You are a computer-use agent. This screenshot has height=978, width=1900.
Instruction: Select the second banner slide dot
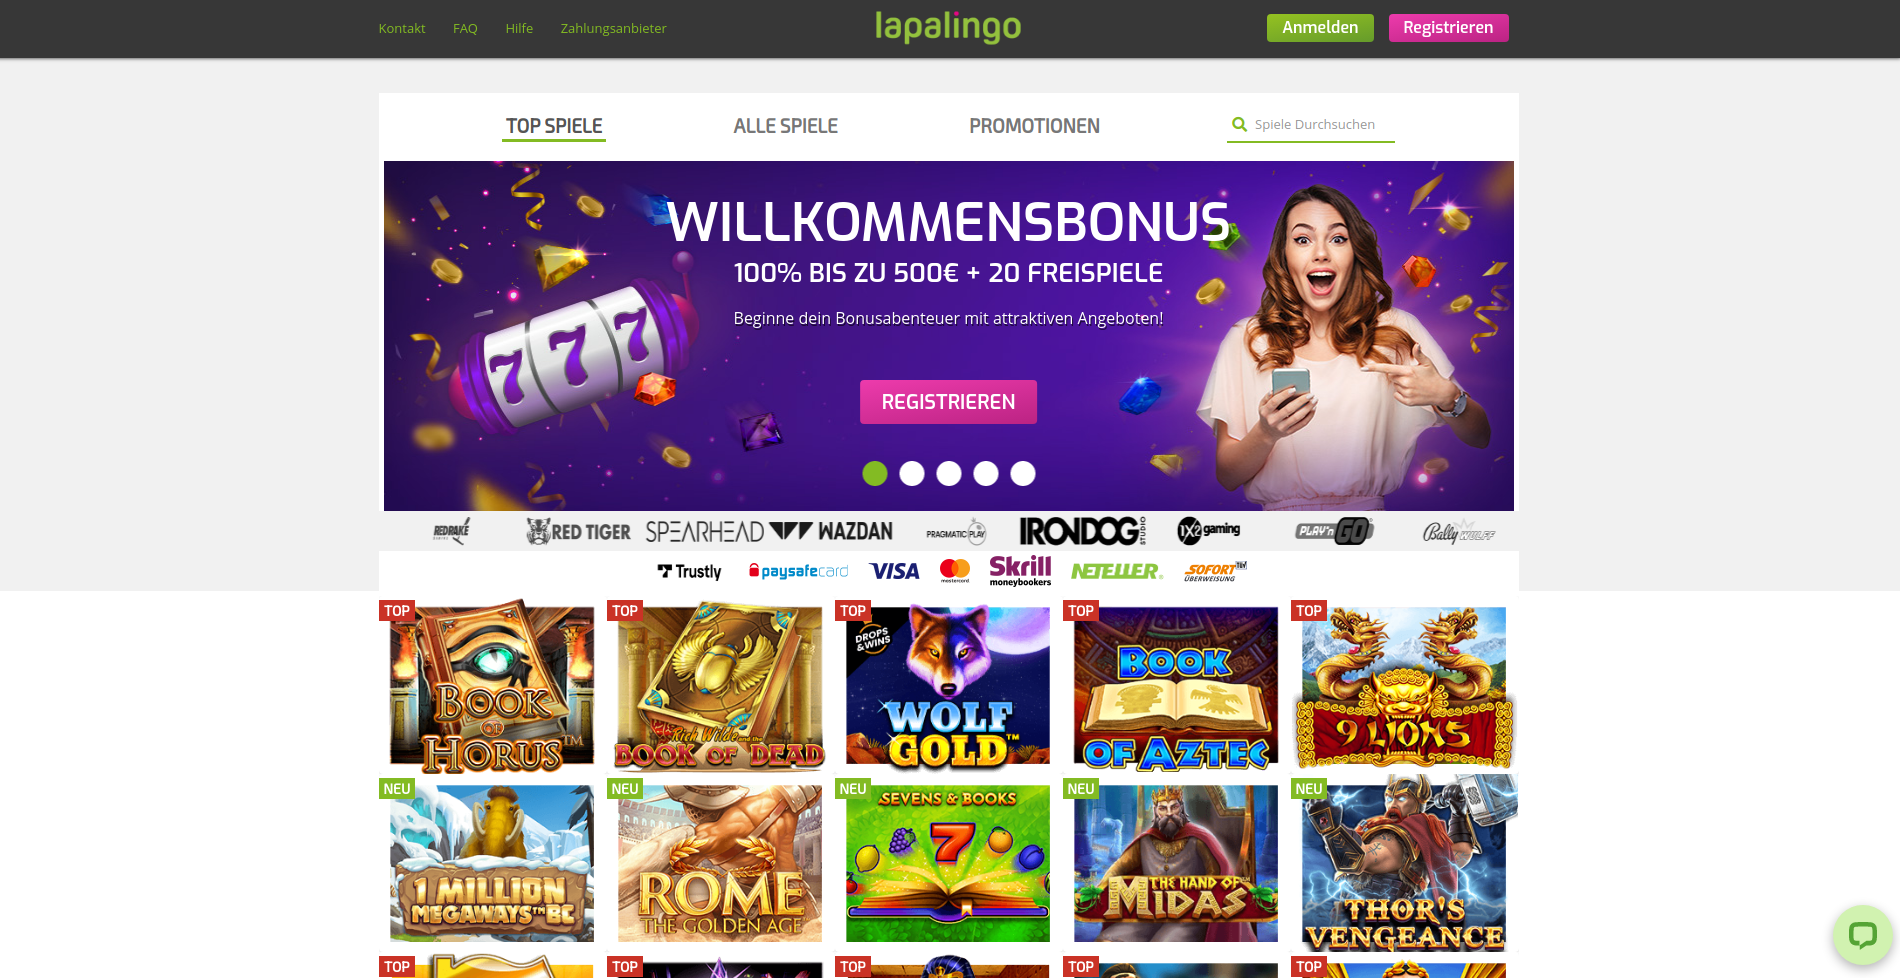pyautogui.click(x=912, y=473)
